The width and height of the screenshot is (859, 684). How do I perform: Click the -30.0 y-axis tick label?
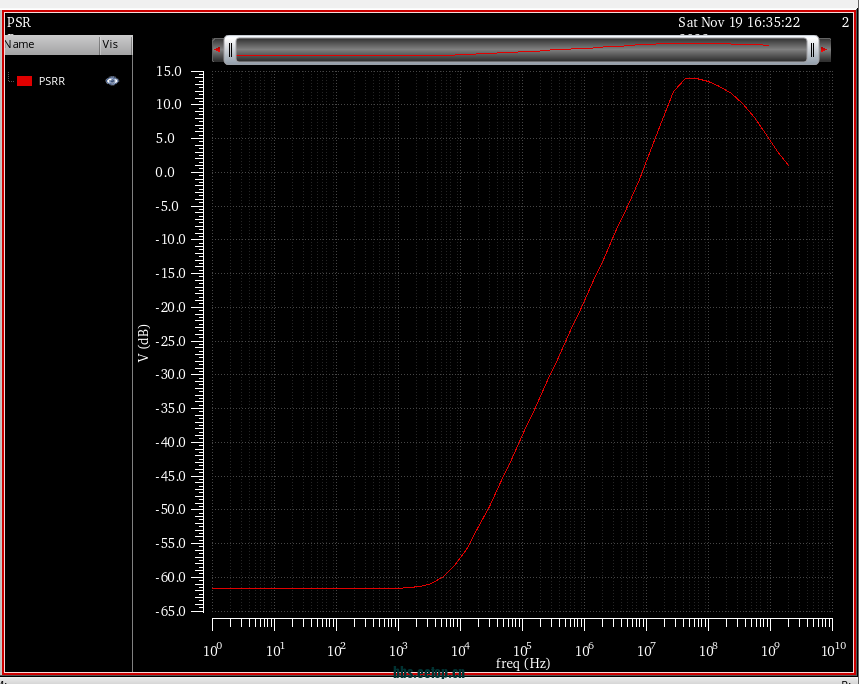[x=171, y=375]
